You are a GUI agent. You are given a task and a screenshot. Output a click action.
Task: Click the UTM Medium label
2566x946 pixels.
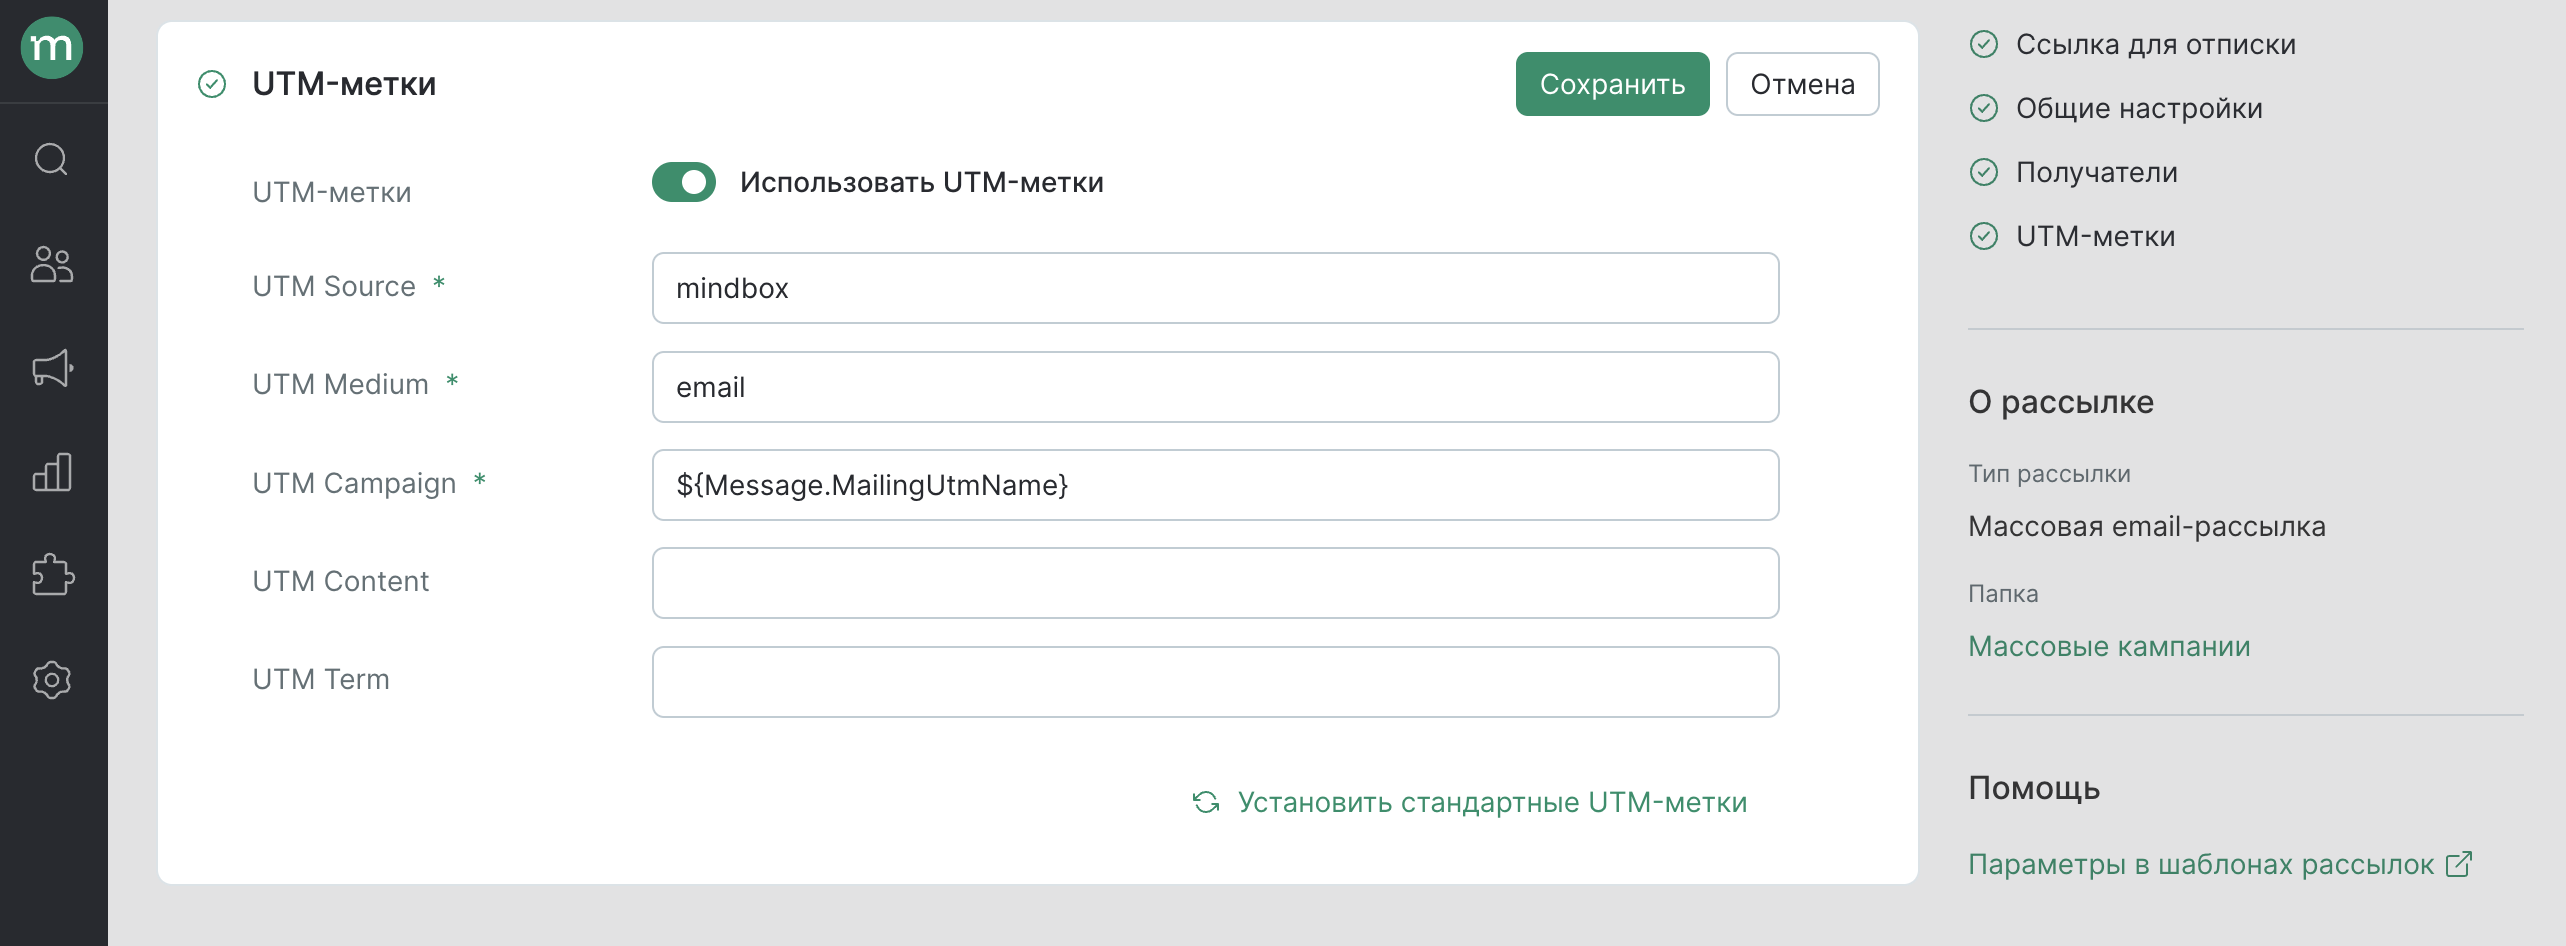pos(340,384)
